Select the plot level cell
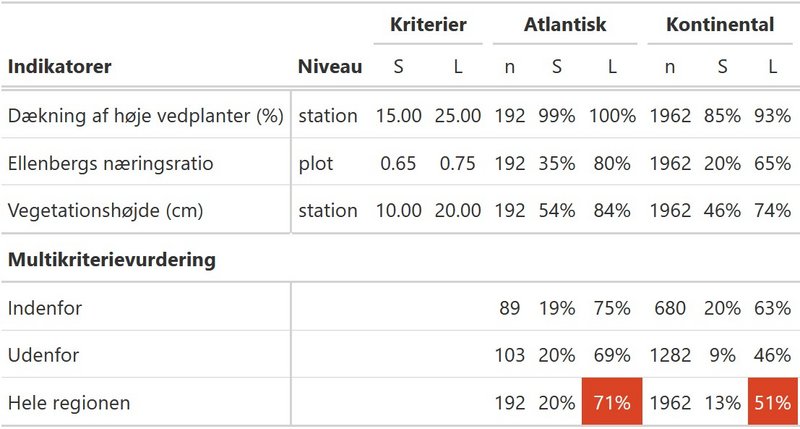Viewport: 800px width, 429px height. point(316,164)
